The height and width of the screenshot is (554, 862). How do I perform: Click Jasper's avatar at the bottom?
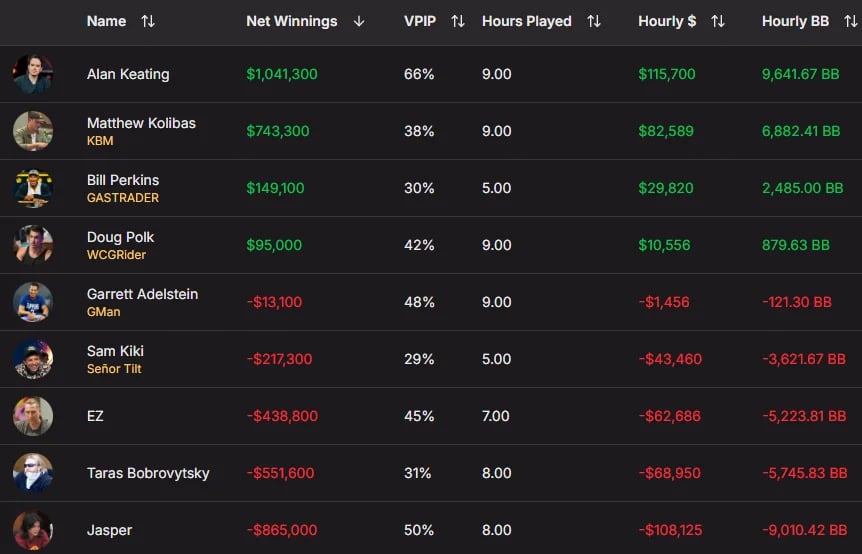(33, 530)
